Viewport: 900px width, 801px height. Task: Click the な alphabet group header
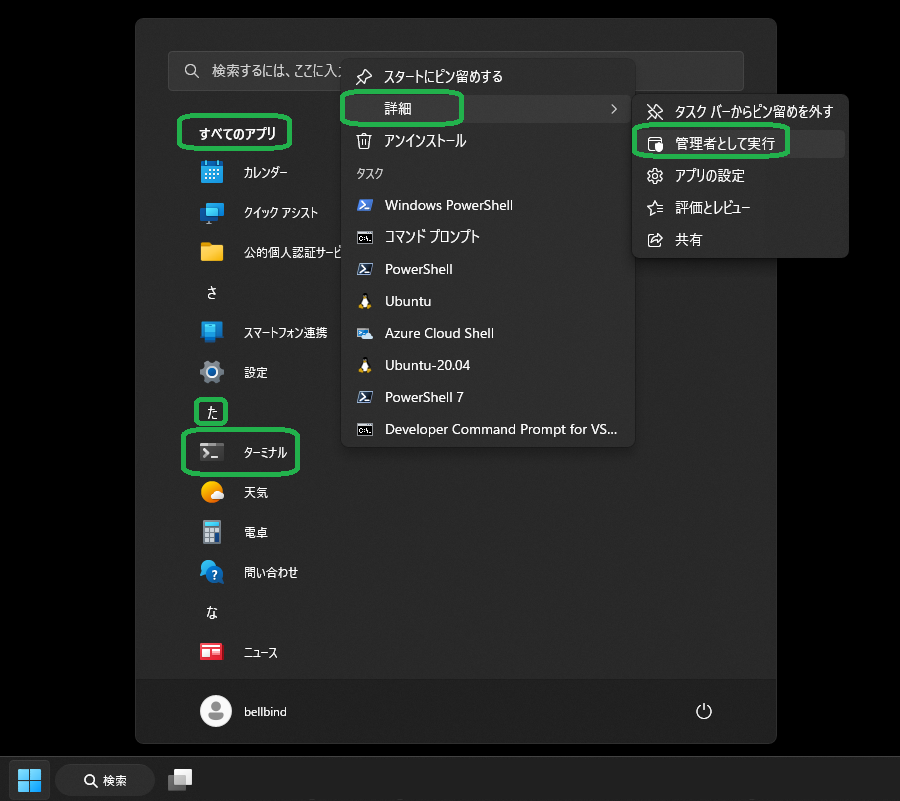pyautogui.click(x=212, y=612)
